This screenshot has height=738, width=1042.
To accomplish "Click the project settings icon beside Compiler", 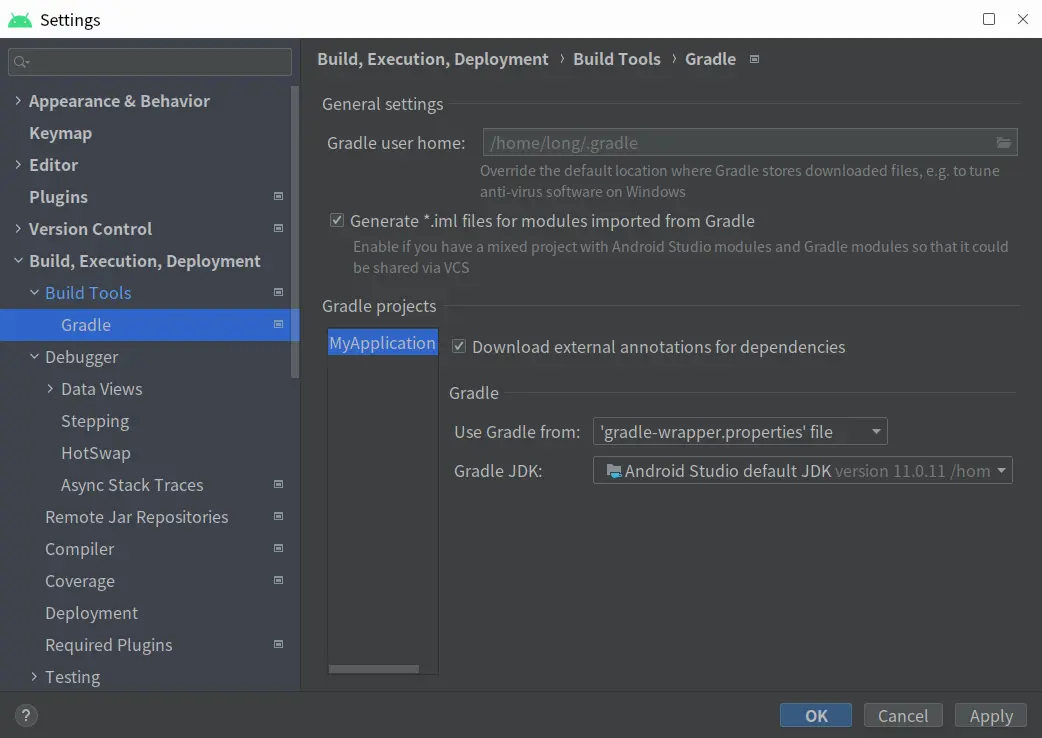I will tap(279, 549).
